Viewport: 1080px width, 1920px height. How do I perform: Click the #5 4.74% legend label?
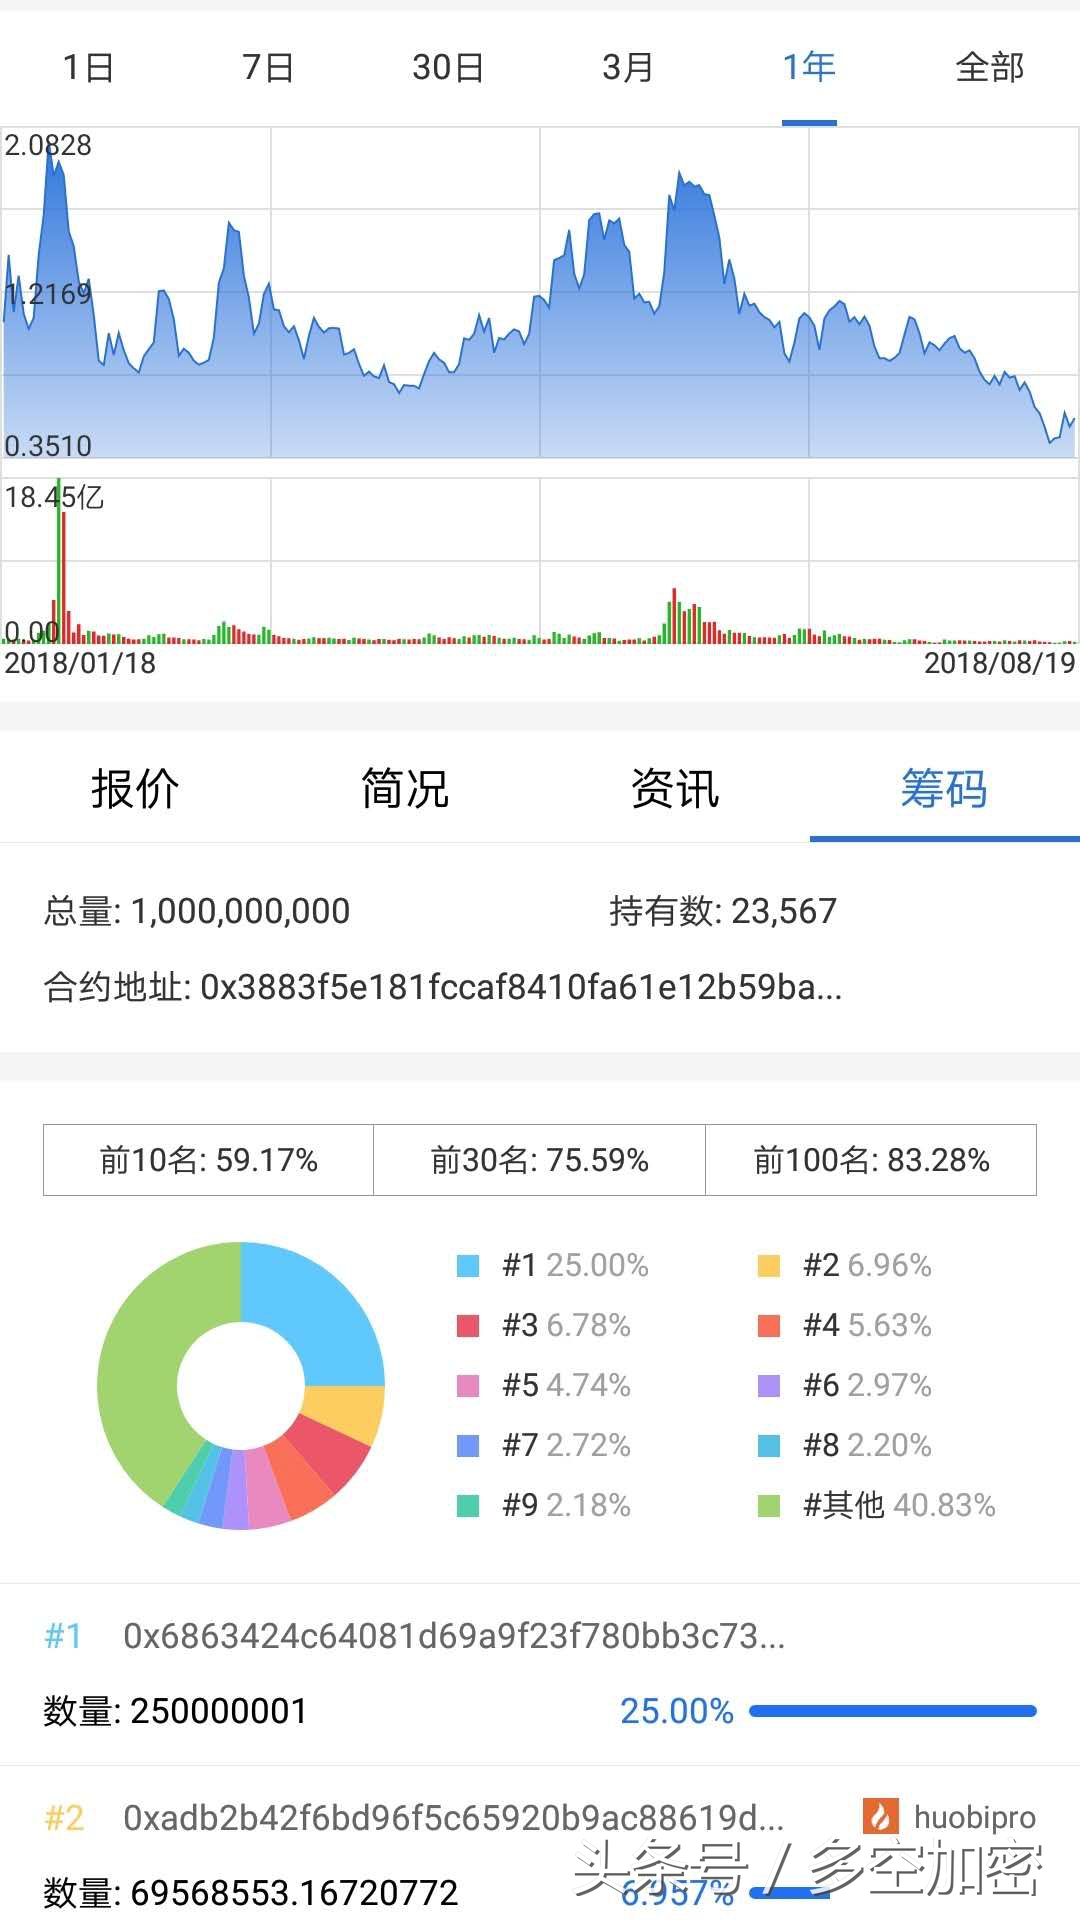(x=566, y=1386)
